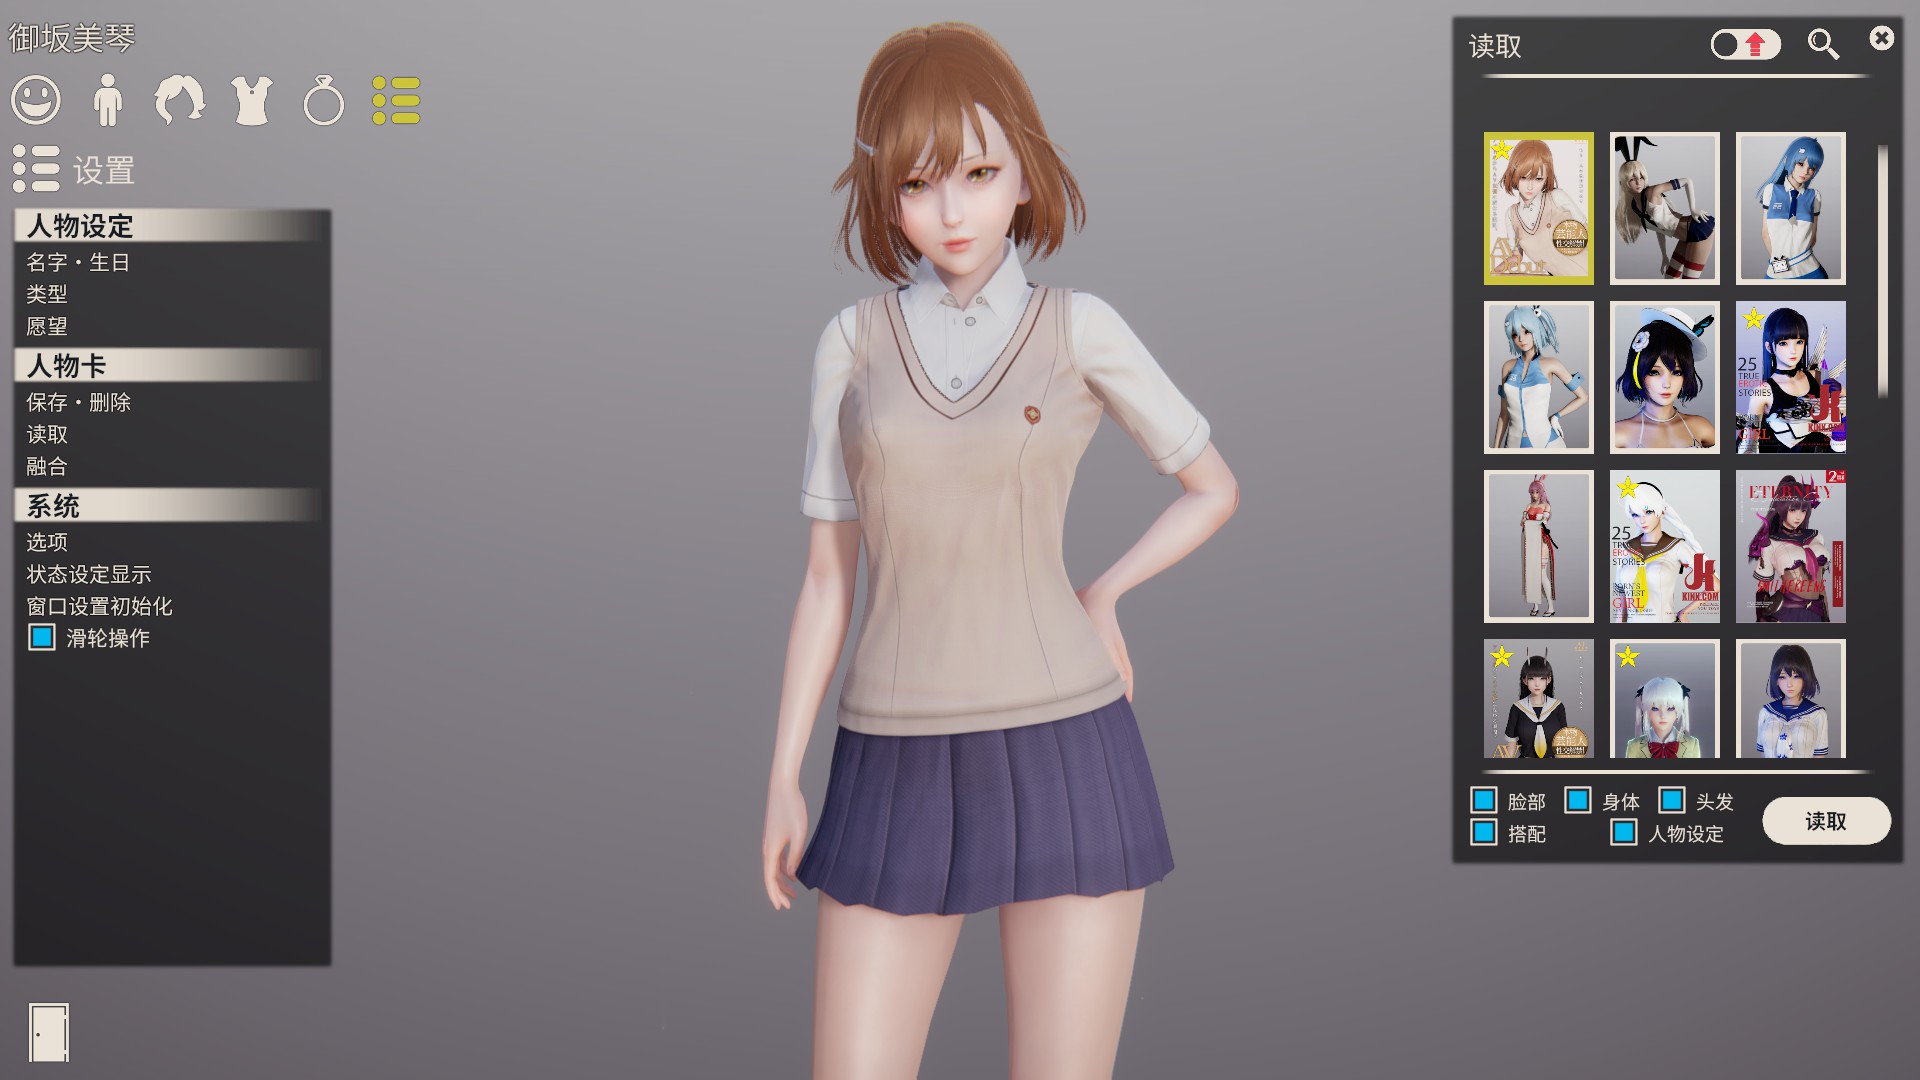
Task: Open 愿望 menu entry
Action: (x=47, y=326)
